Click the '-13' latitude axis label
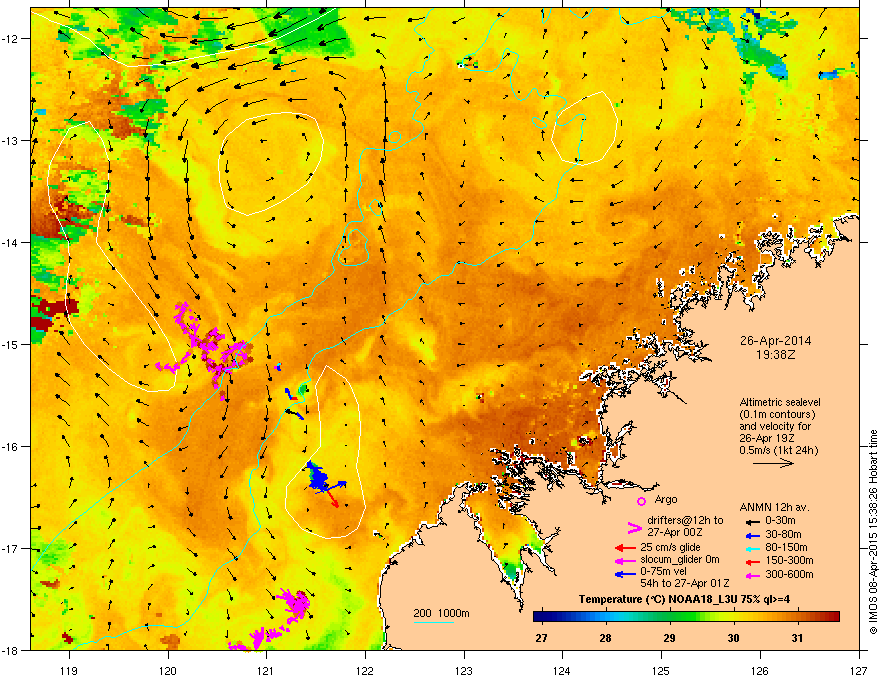This screenshot has height=680, width=880. (x=10, y=140)
